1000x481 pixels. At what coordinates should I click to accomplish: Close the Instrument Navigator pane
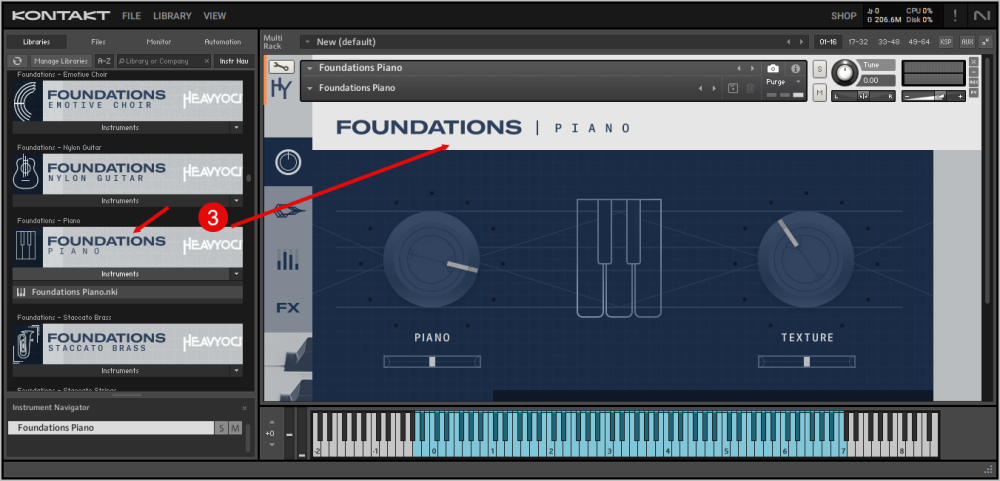(x=244, y=408)
